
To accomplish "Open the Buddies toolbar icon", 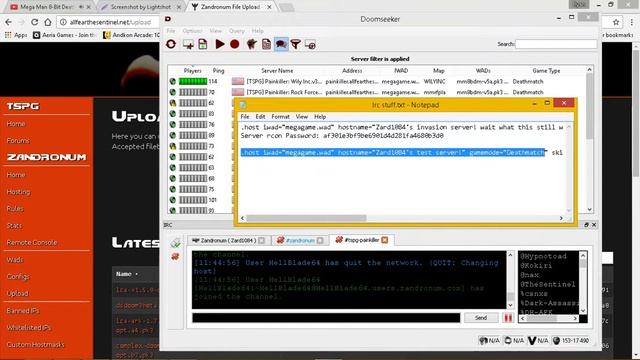I will pos(251,44).
